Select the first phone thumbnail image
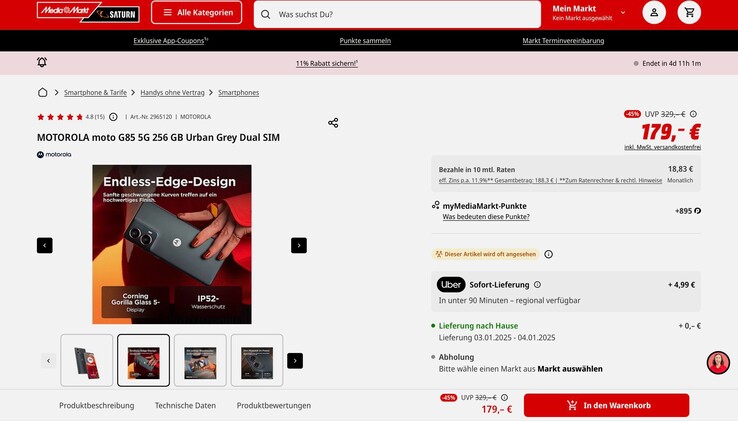The image size is (738, 421). point(87,361)
